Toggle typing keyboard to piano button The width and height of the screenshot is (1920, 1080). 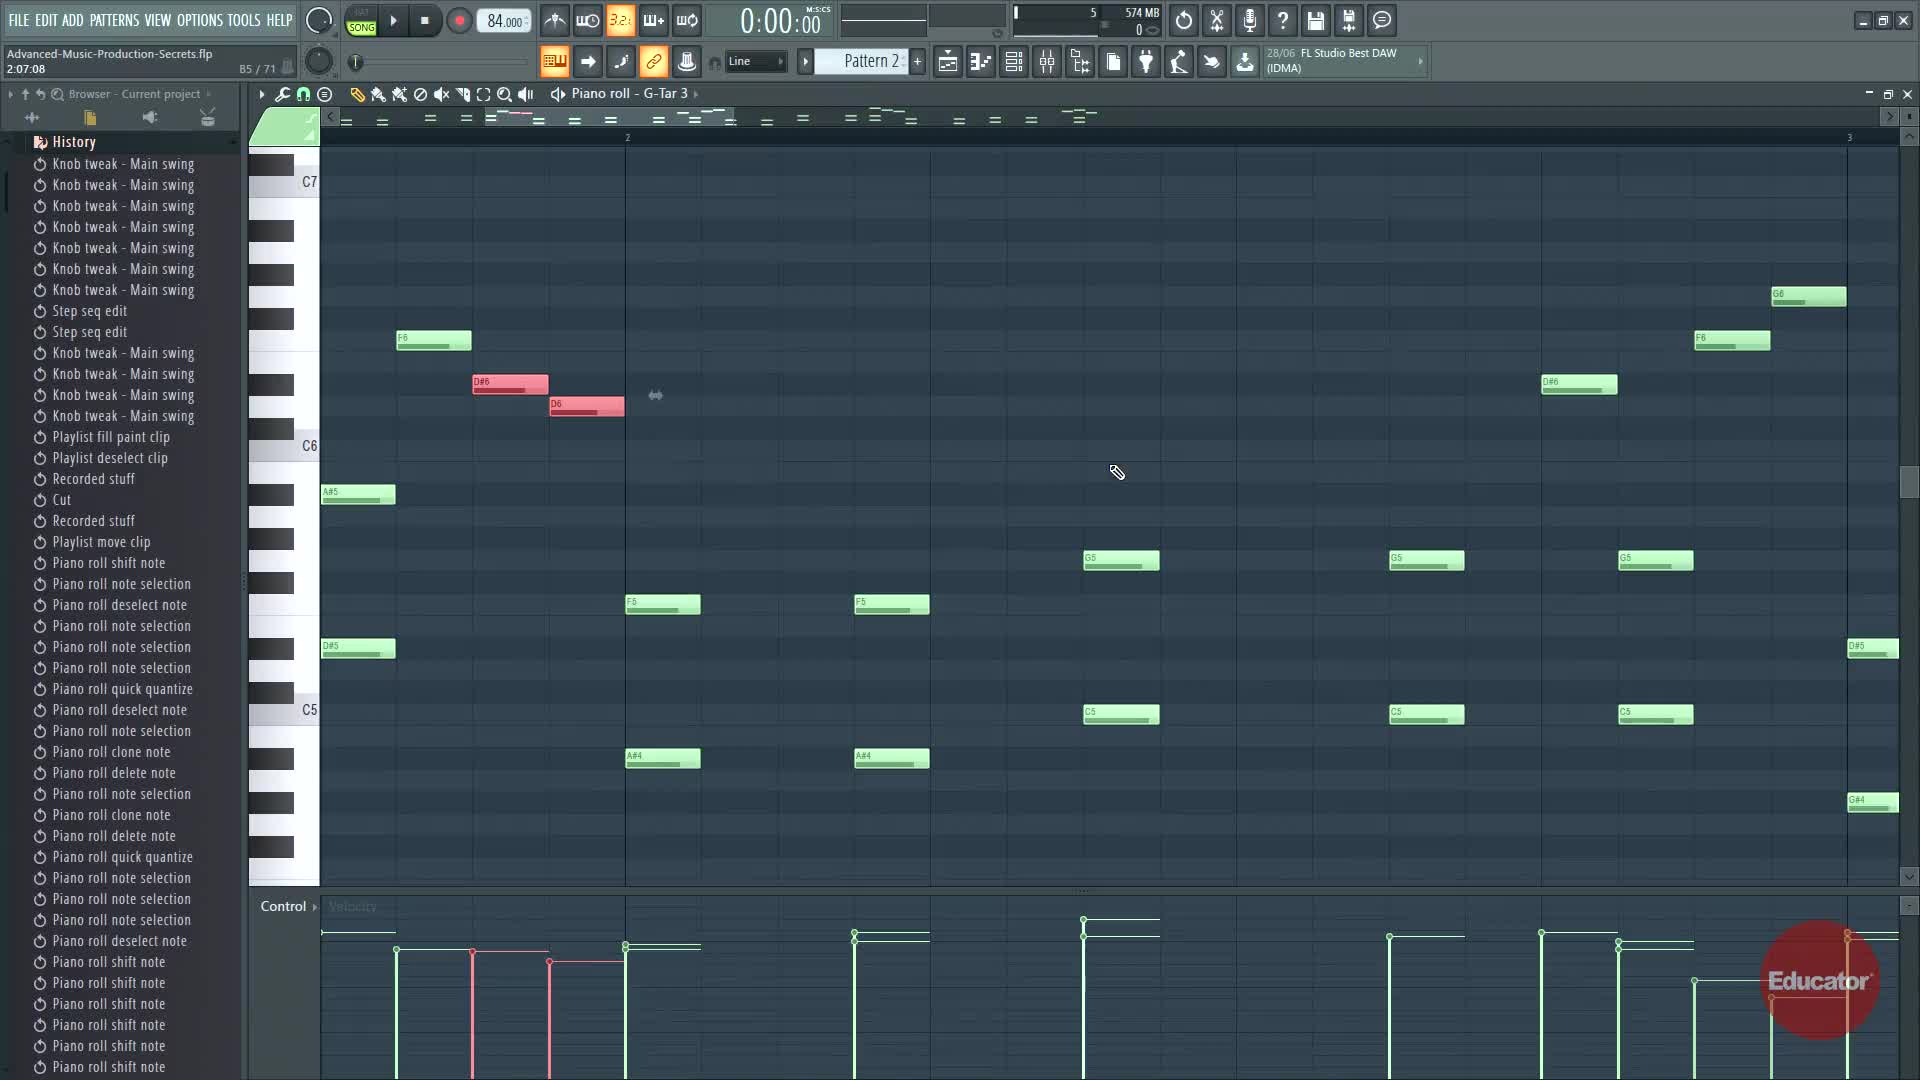554,62
